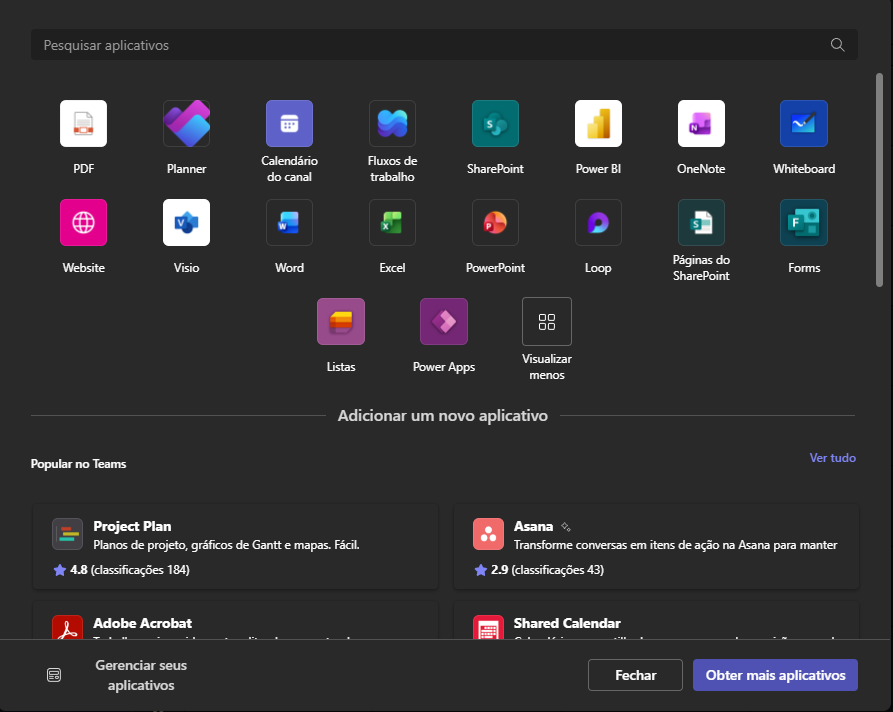Collapse app list with Visualizar menos

tap(547, 322)
